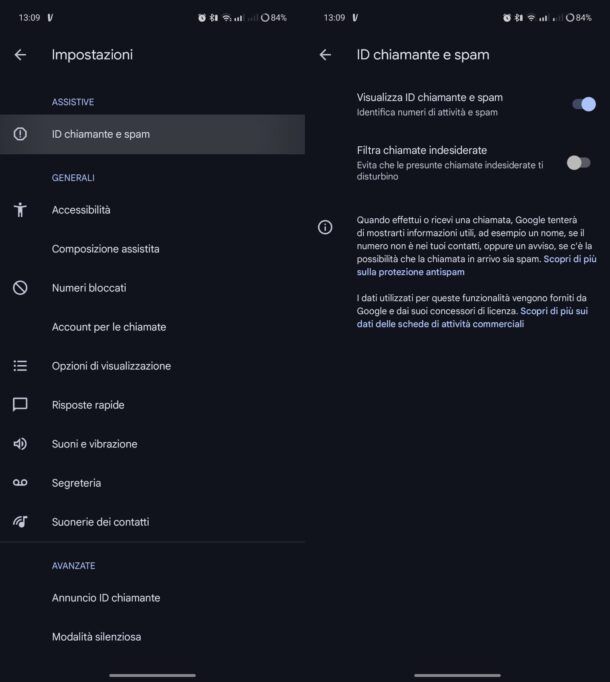Tap the Opzioni di visualizzazione list icon
The height and width of the screenshot is (682, 610).
point(20,365)
